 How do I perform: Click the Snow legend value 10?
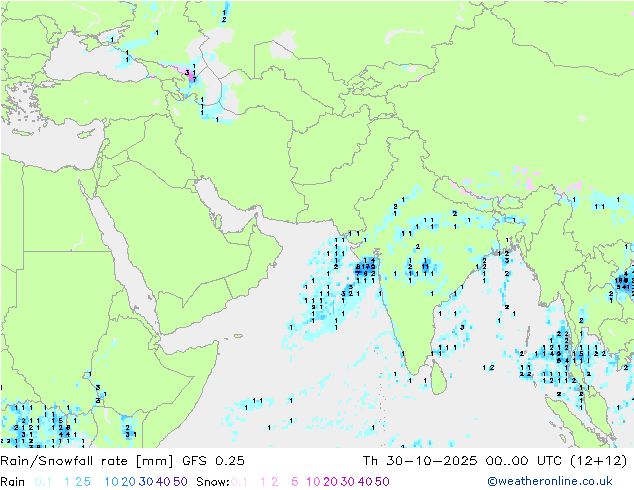313,482
